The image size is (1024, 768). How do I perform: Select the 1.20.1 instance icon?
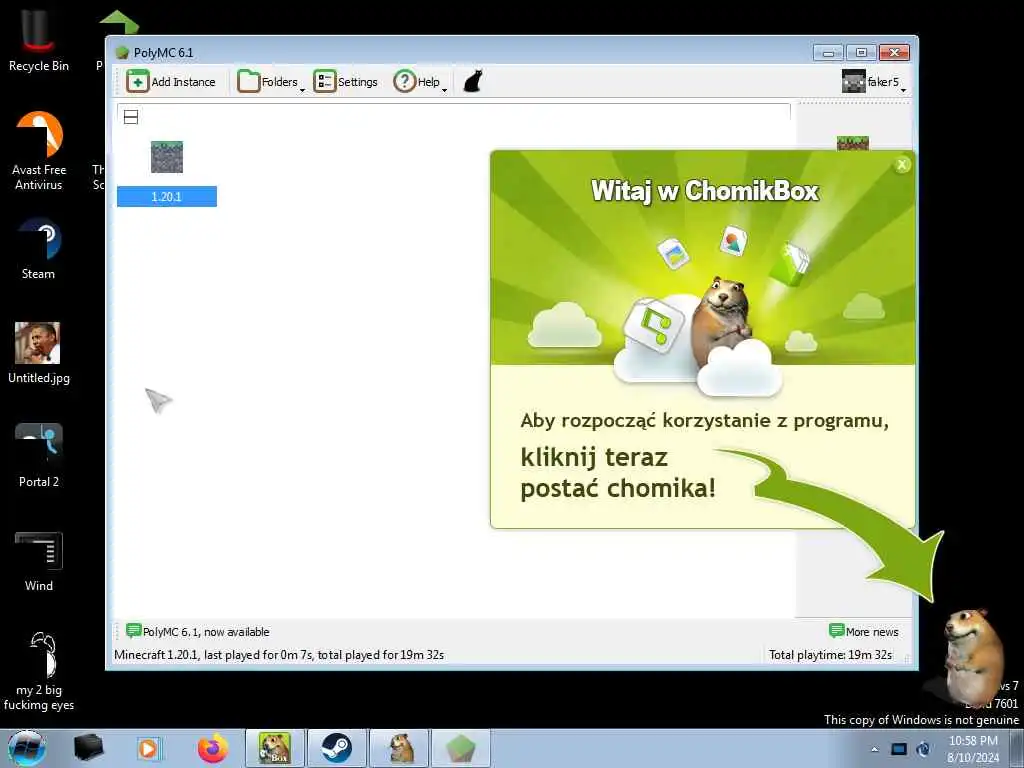coord(167,157)
